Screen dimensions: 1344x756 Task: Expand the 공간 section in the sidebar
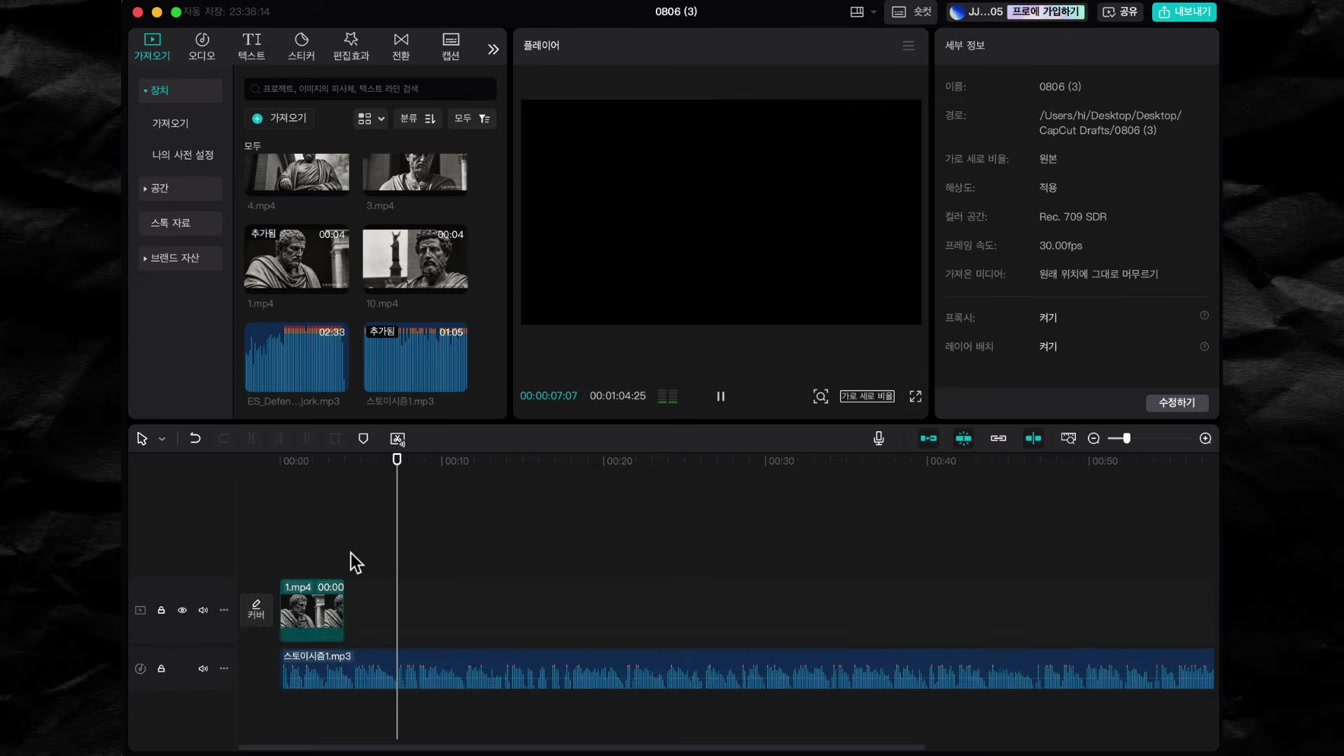coord(180,188)
